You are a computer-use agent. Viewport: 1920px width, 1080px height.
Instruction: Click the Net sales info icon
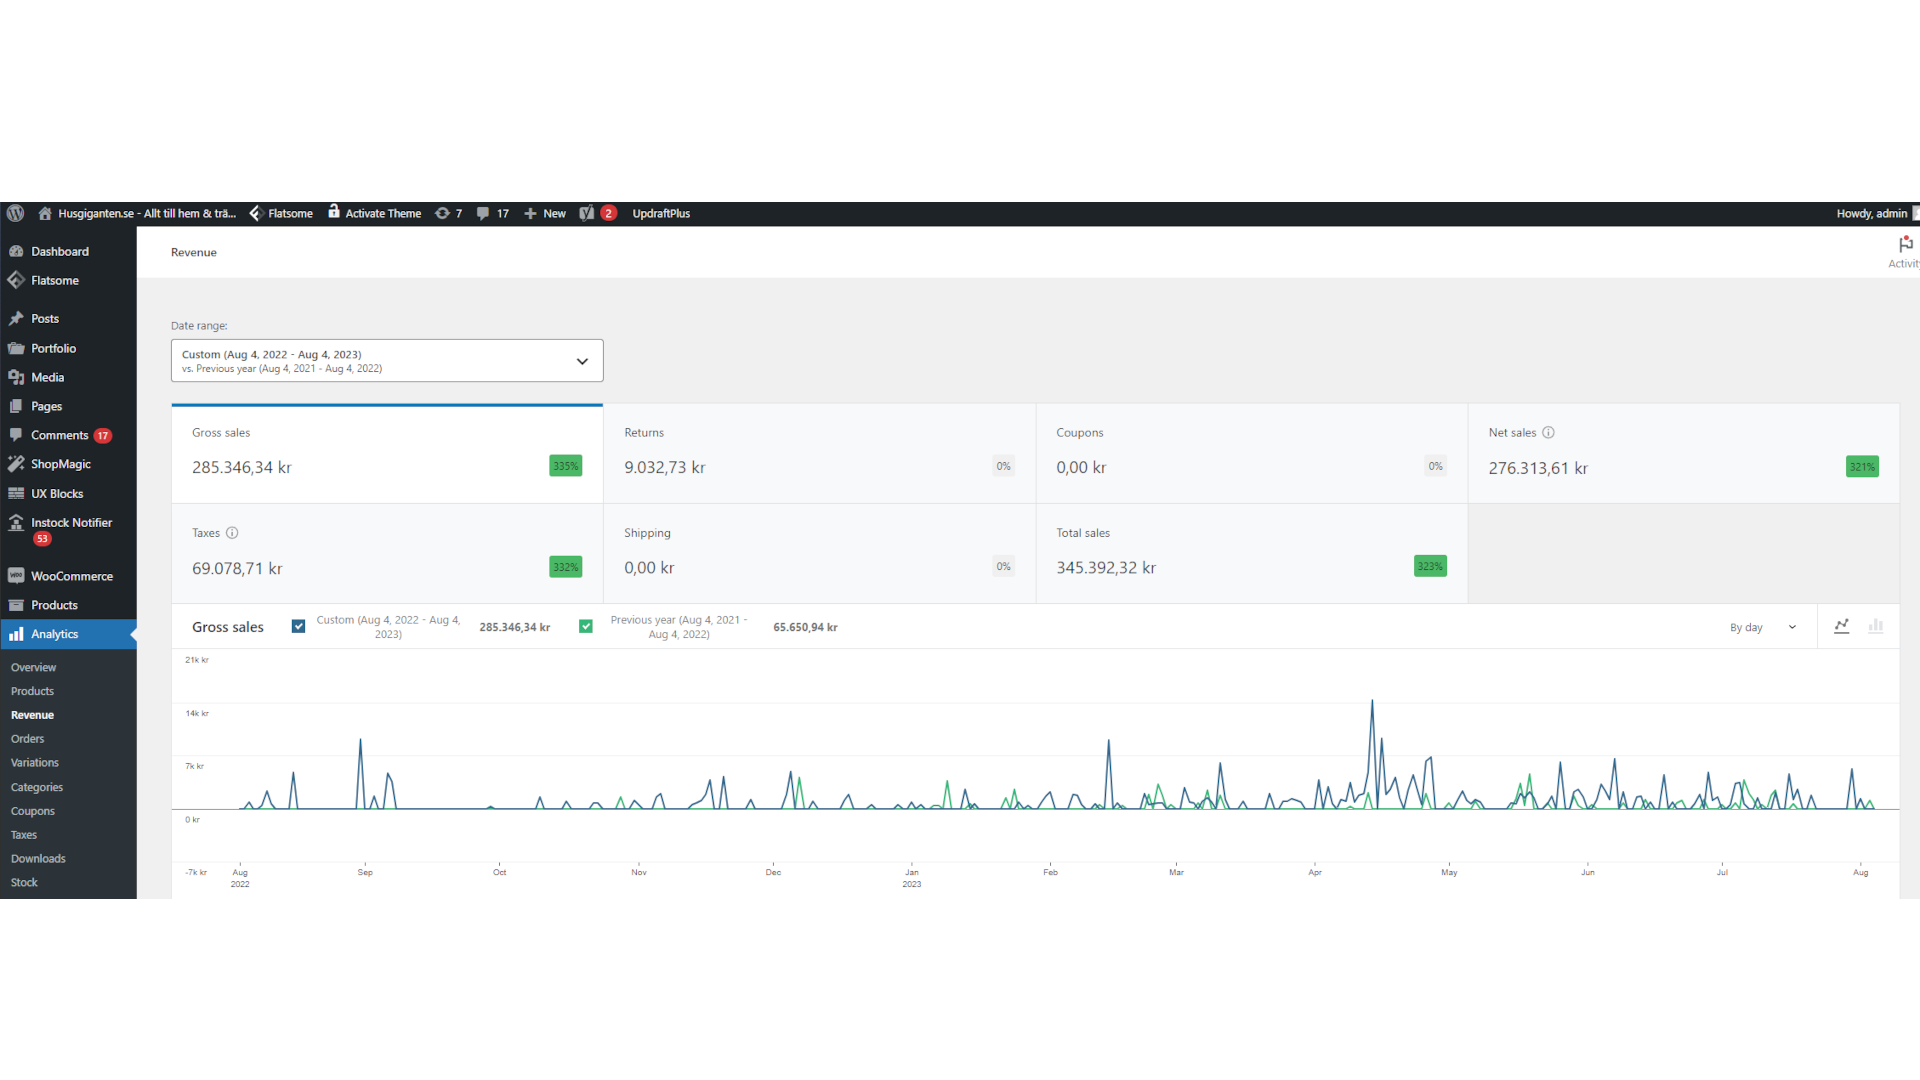pos(1548,433)
